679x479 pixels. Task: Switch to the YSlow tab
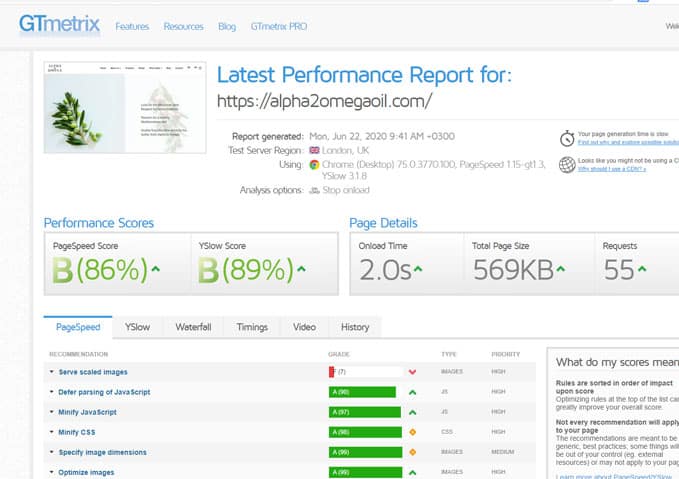[137, 327]
